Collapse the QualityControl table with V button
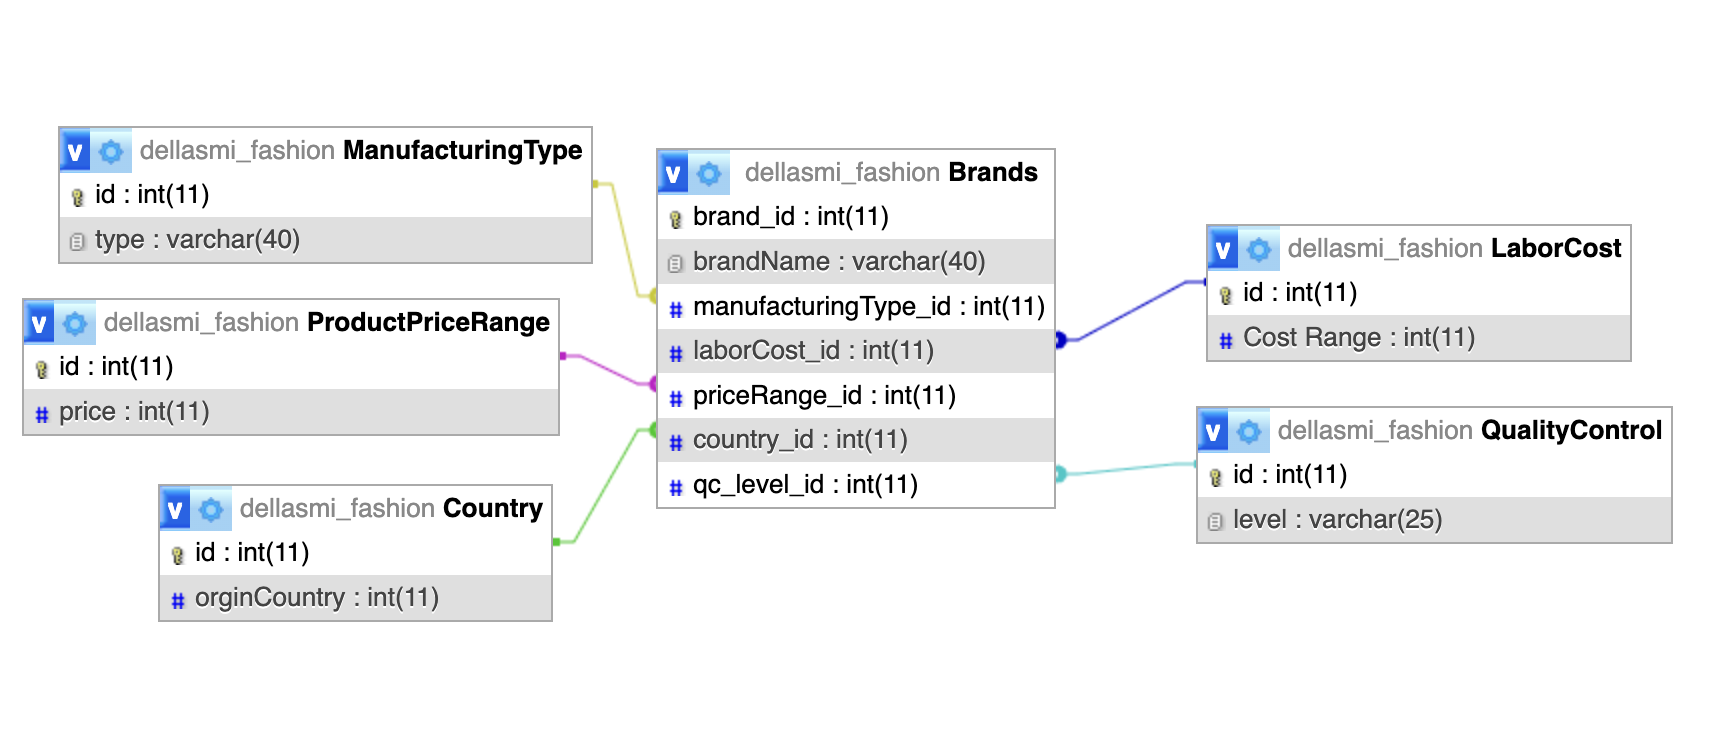 1213,431
